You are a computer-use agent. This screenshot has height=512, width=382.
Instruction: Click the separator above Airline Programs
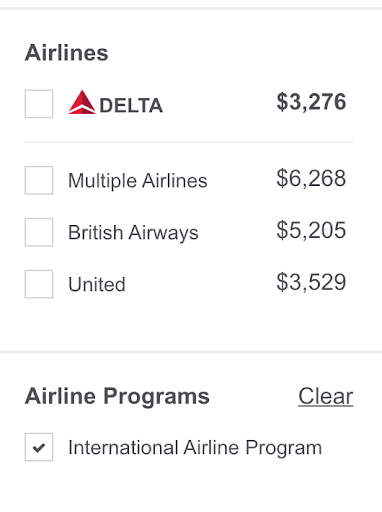(x=191, y=352)
